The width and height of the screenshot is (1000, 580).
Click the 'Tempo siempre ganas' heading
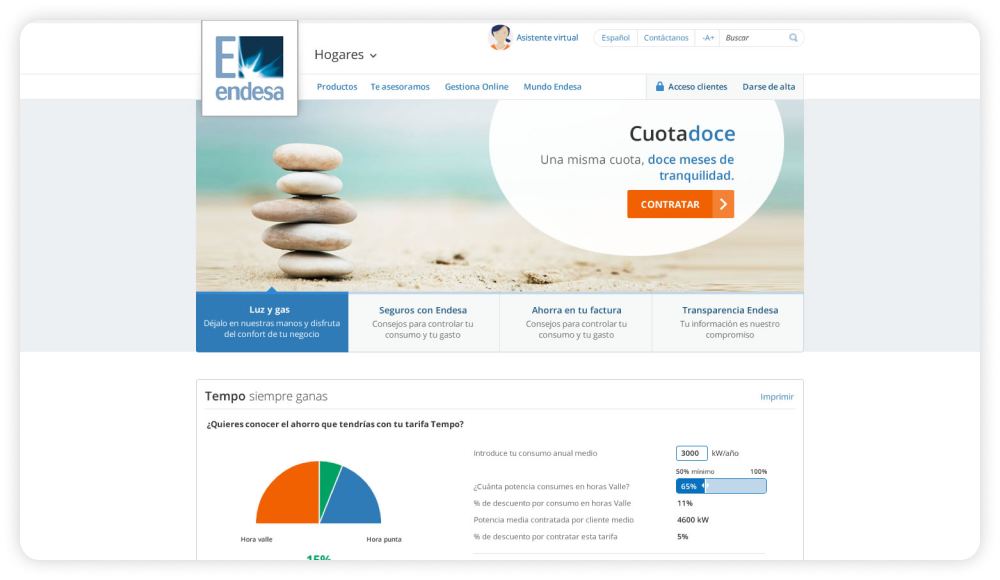[266, 396]
